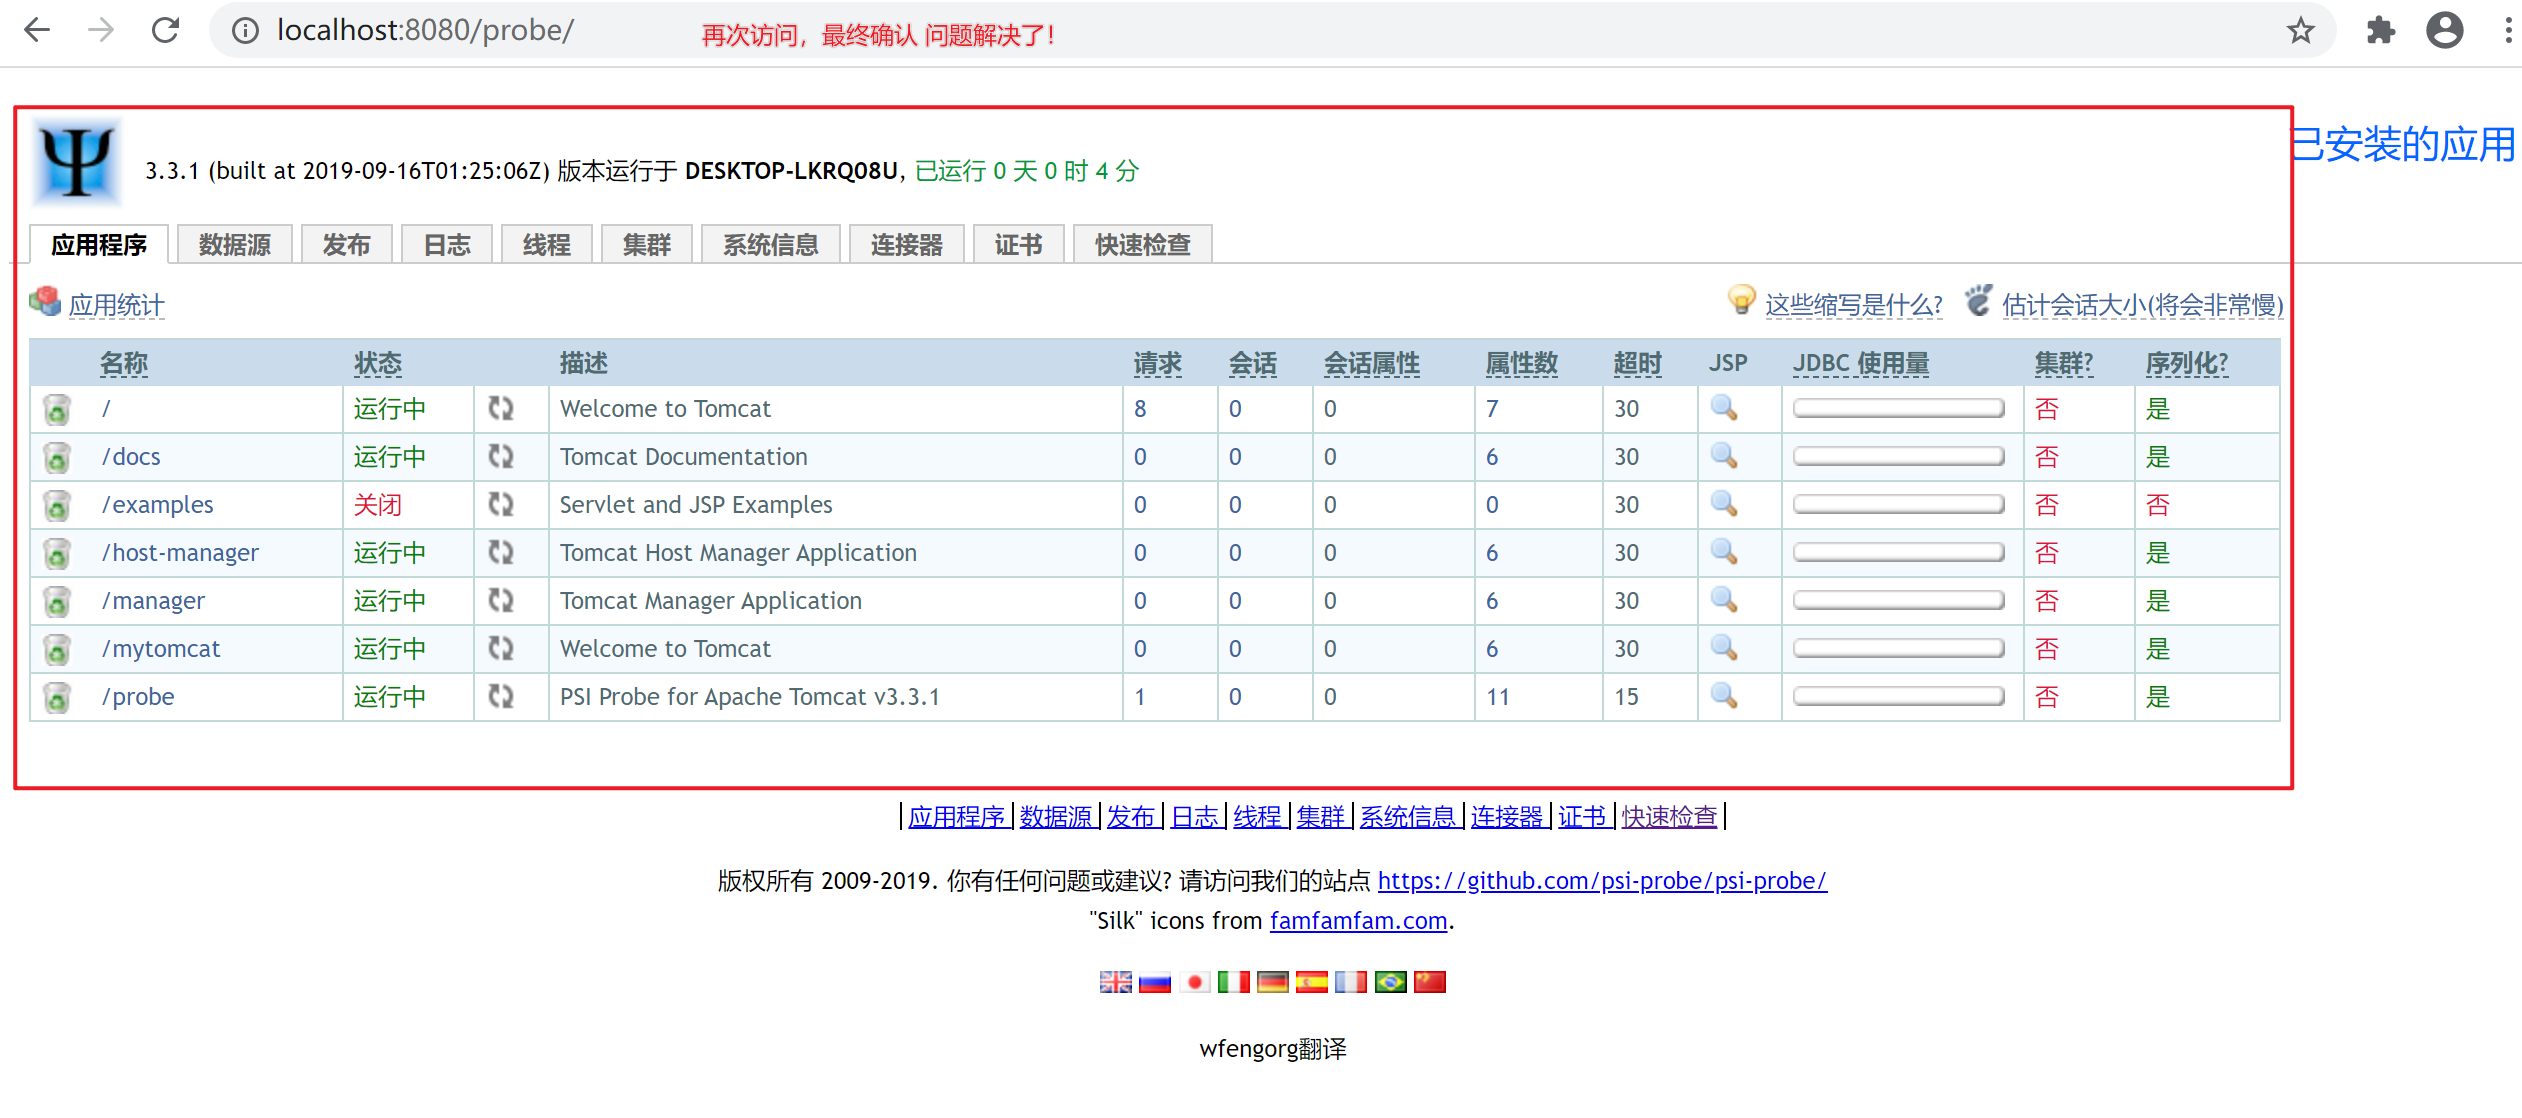Click the undeploy icon for /examples
The image size is (2522, 1118).
(57, 505)
